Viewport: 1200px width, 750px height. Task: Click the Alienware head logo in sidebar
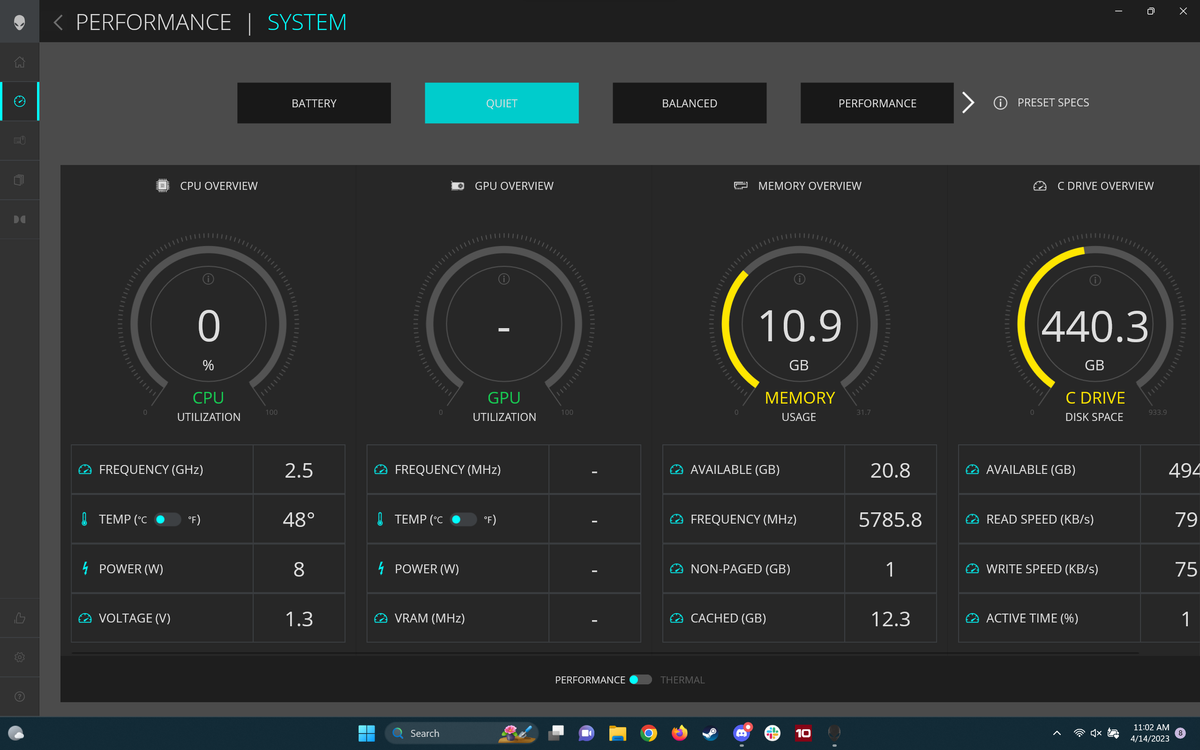19,22
